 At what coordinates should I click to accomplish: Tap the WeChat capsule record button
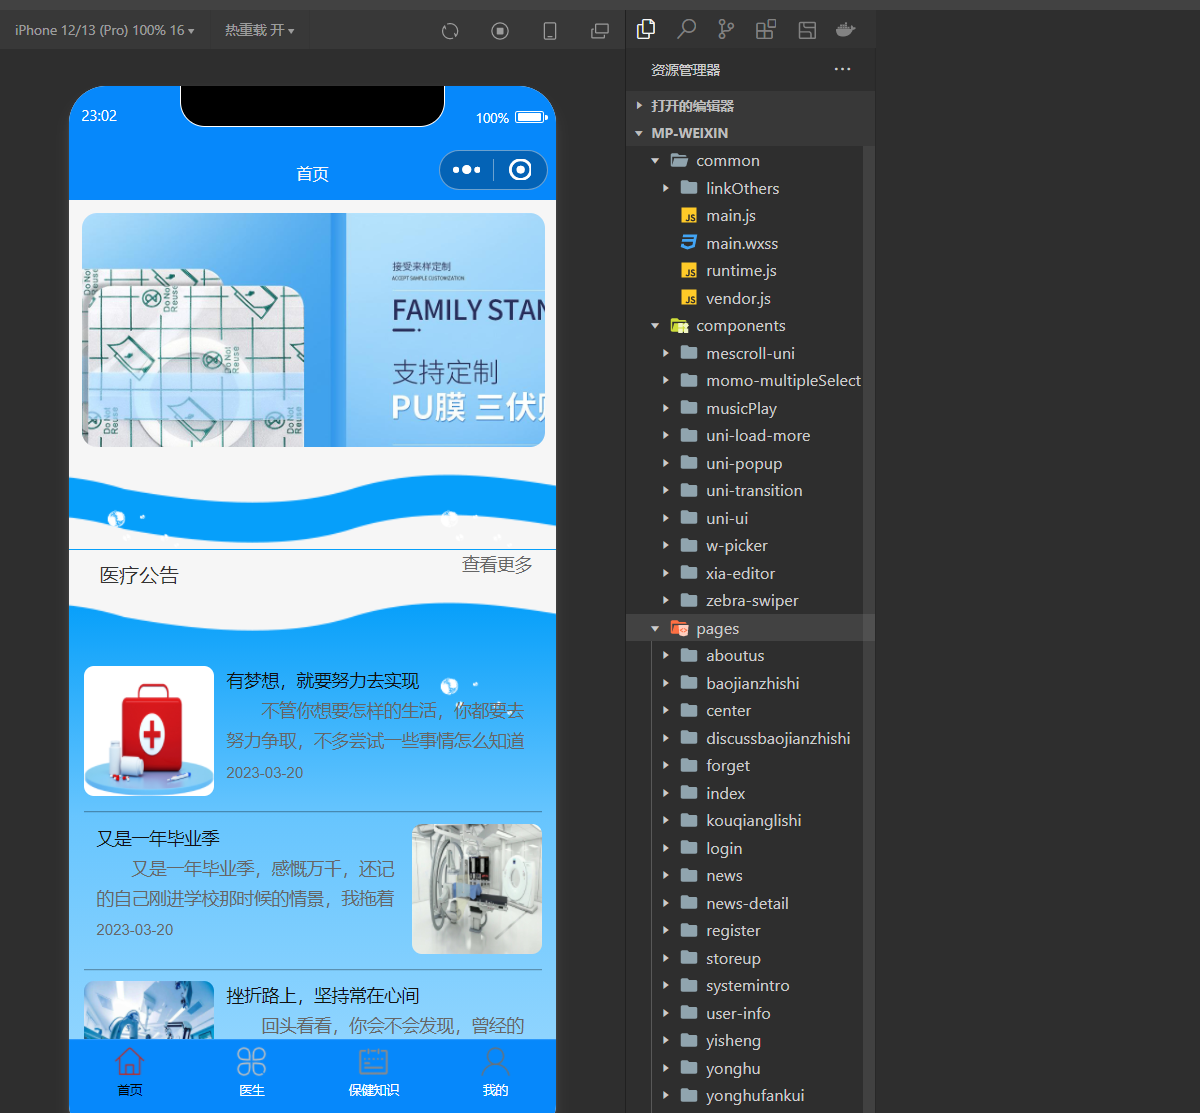520,169
